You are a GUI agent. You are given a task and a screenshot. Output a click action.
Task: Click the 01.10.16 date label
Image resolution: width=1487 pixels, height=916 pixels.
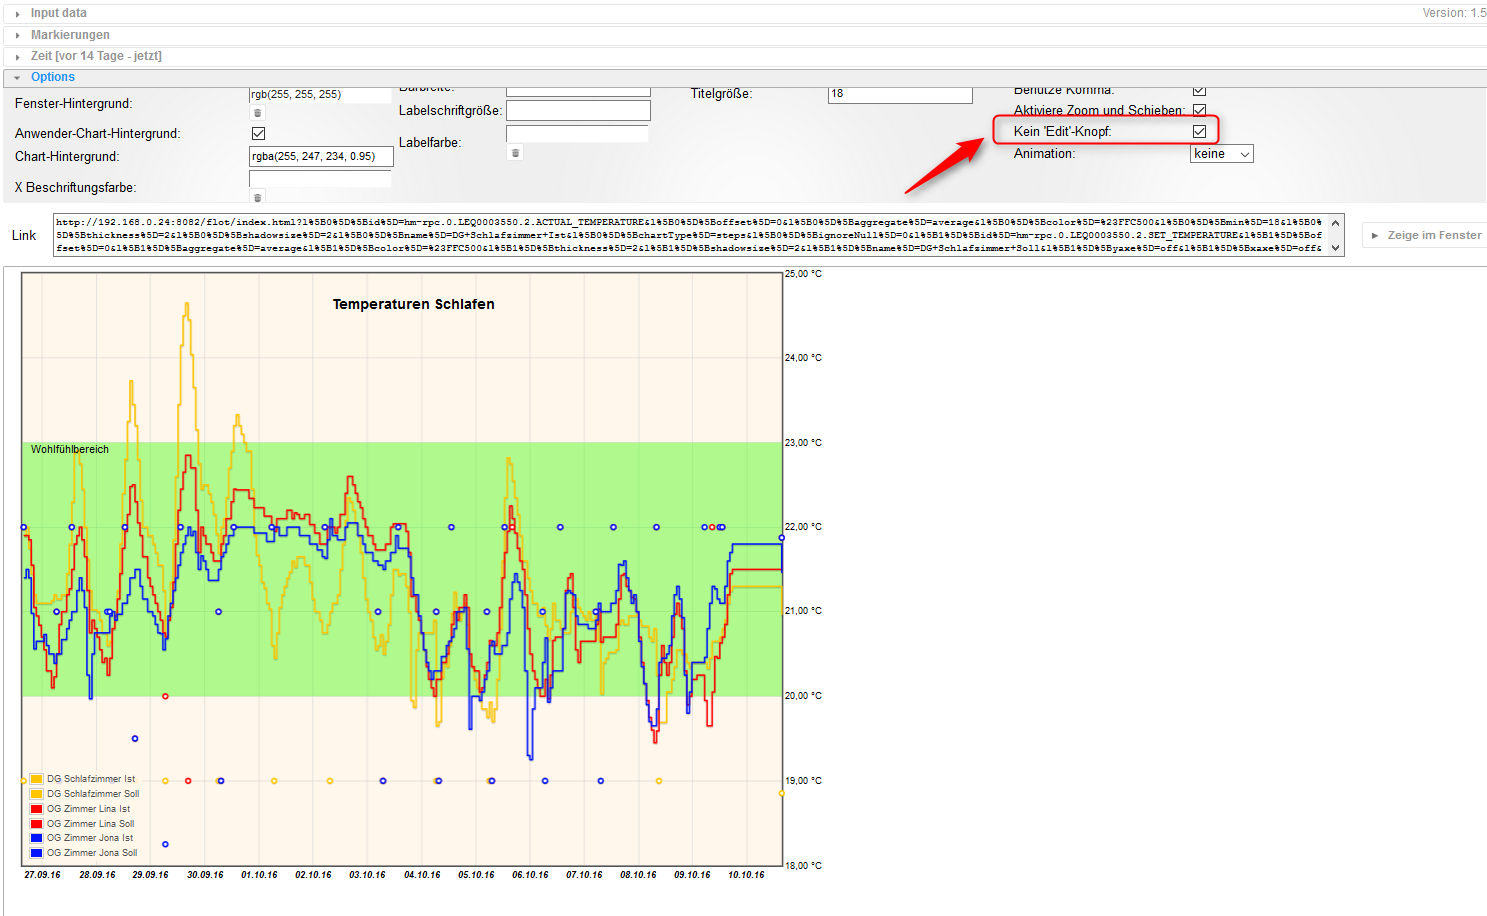[259, 875]
